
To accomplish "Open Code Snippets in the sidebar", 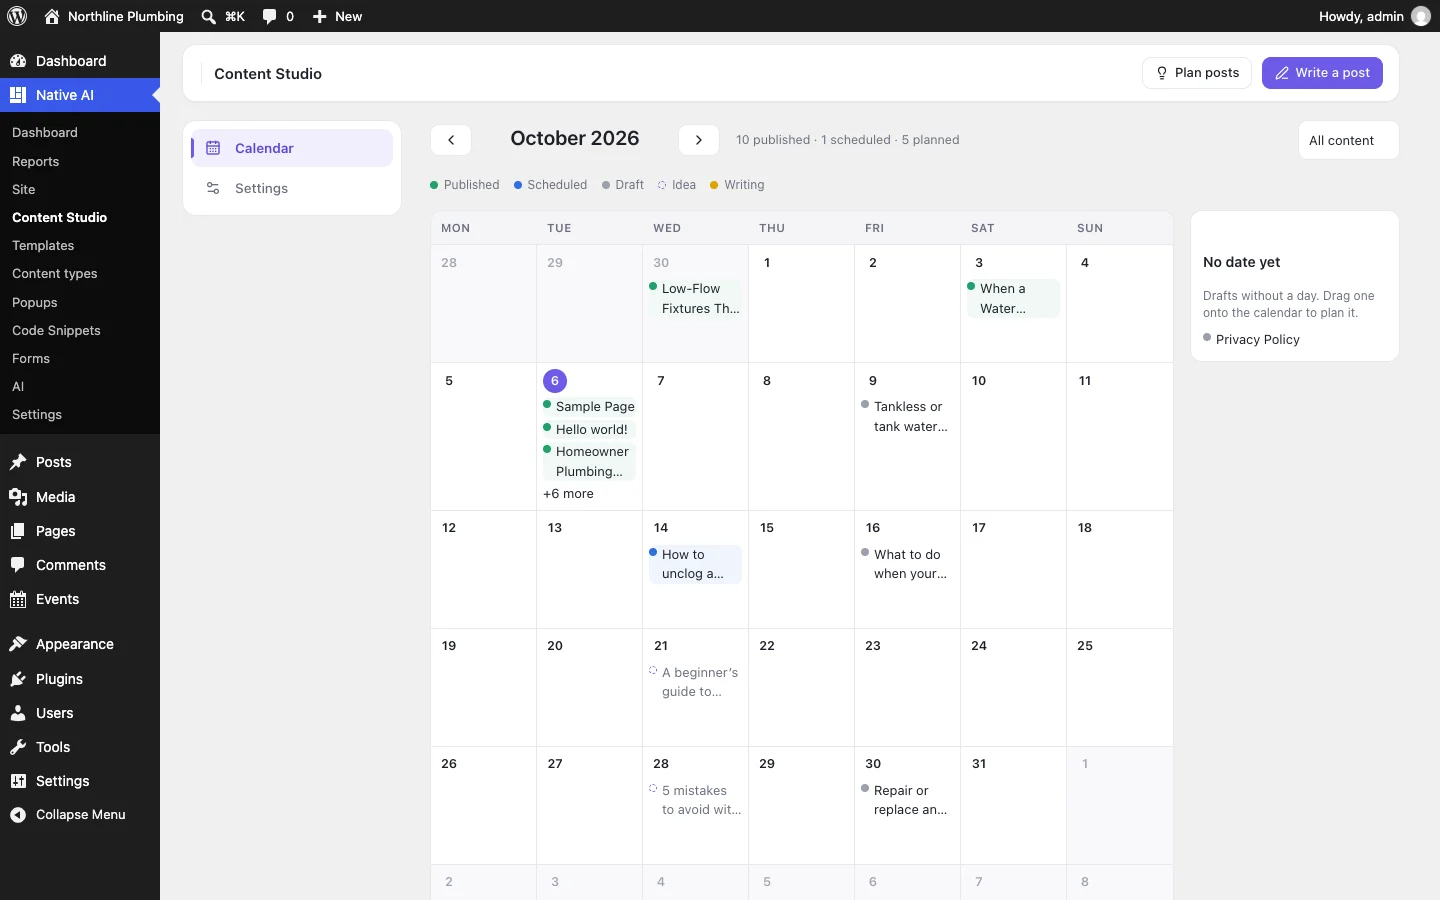I will click(56, 330).
